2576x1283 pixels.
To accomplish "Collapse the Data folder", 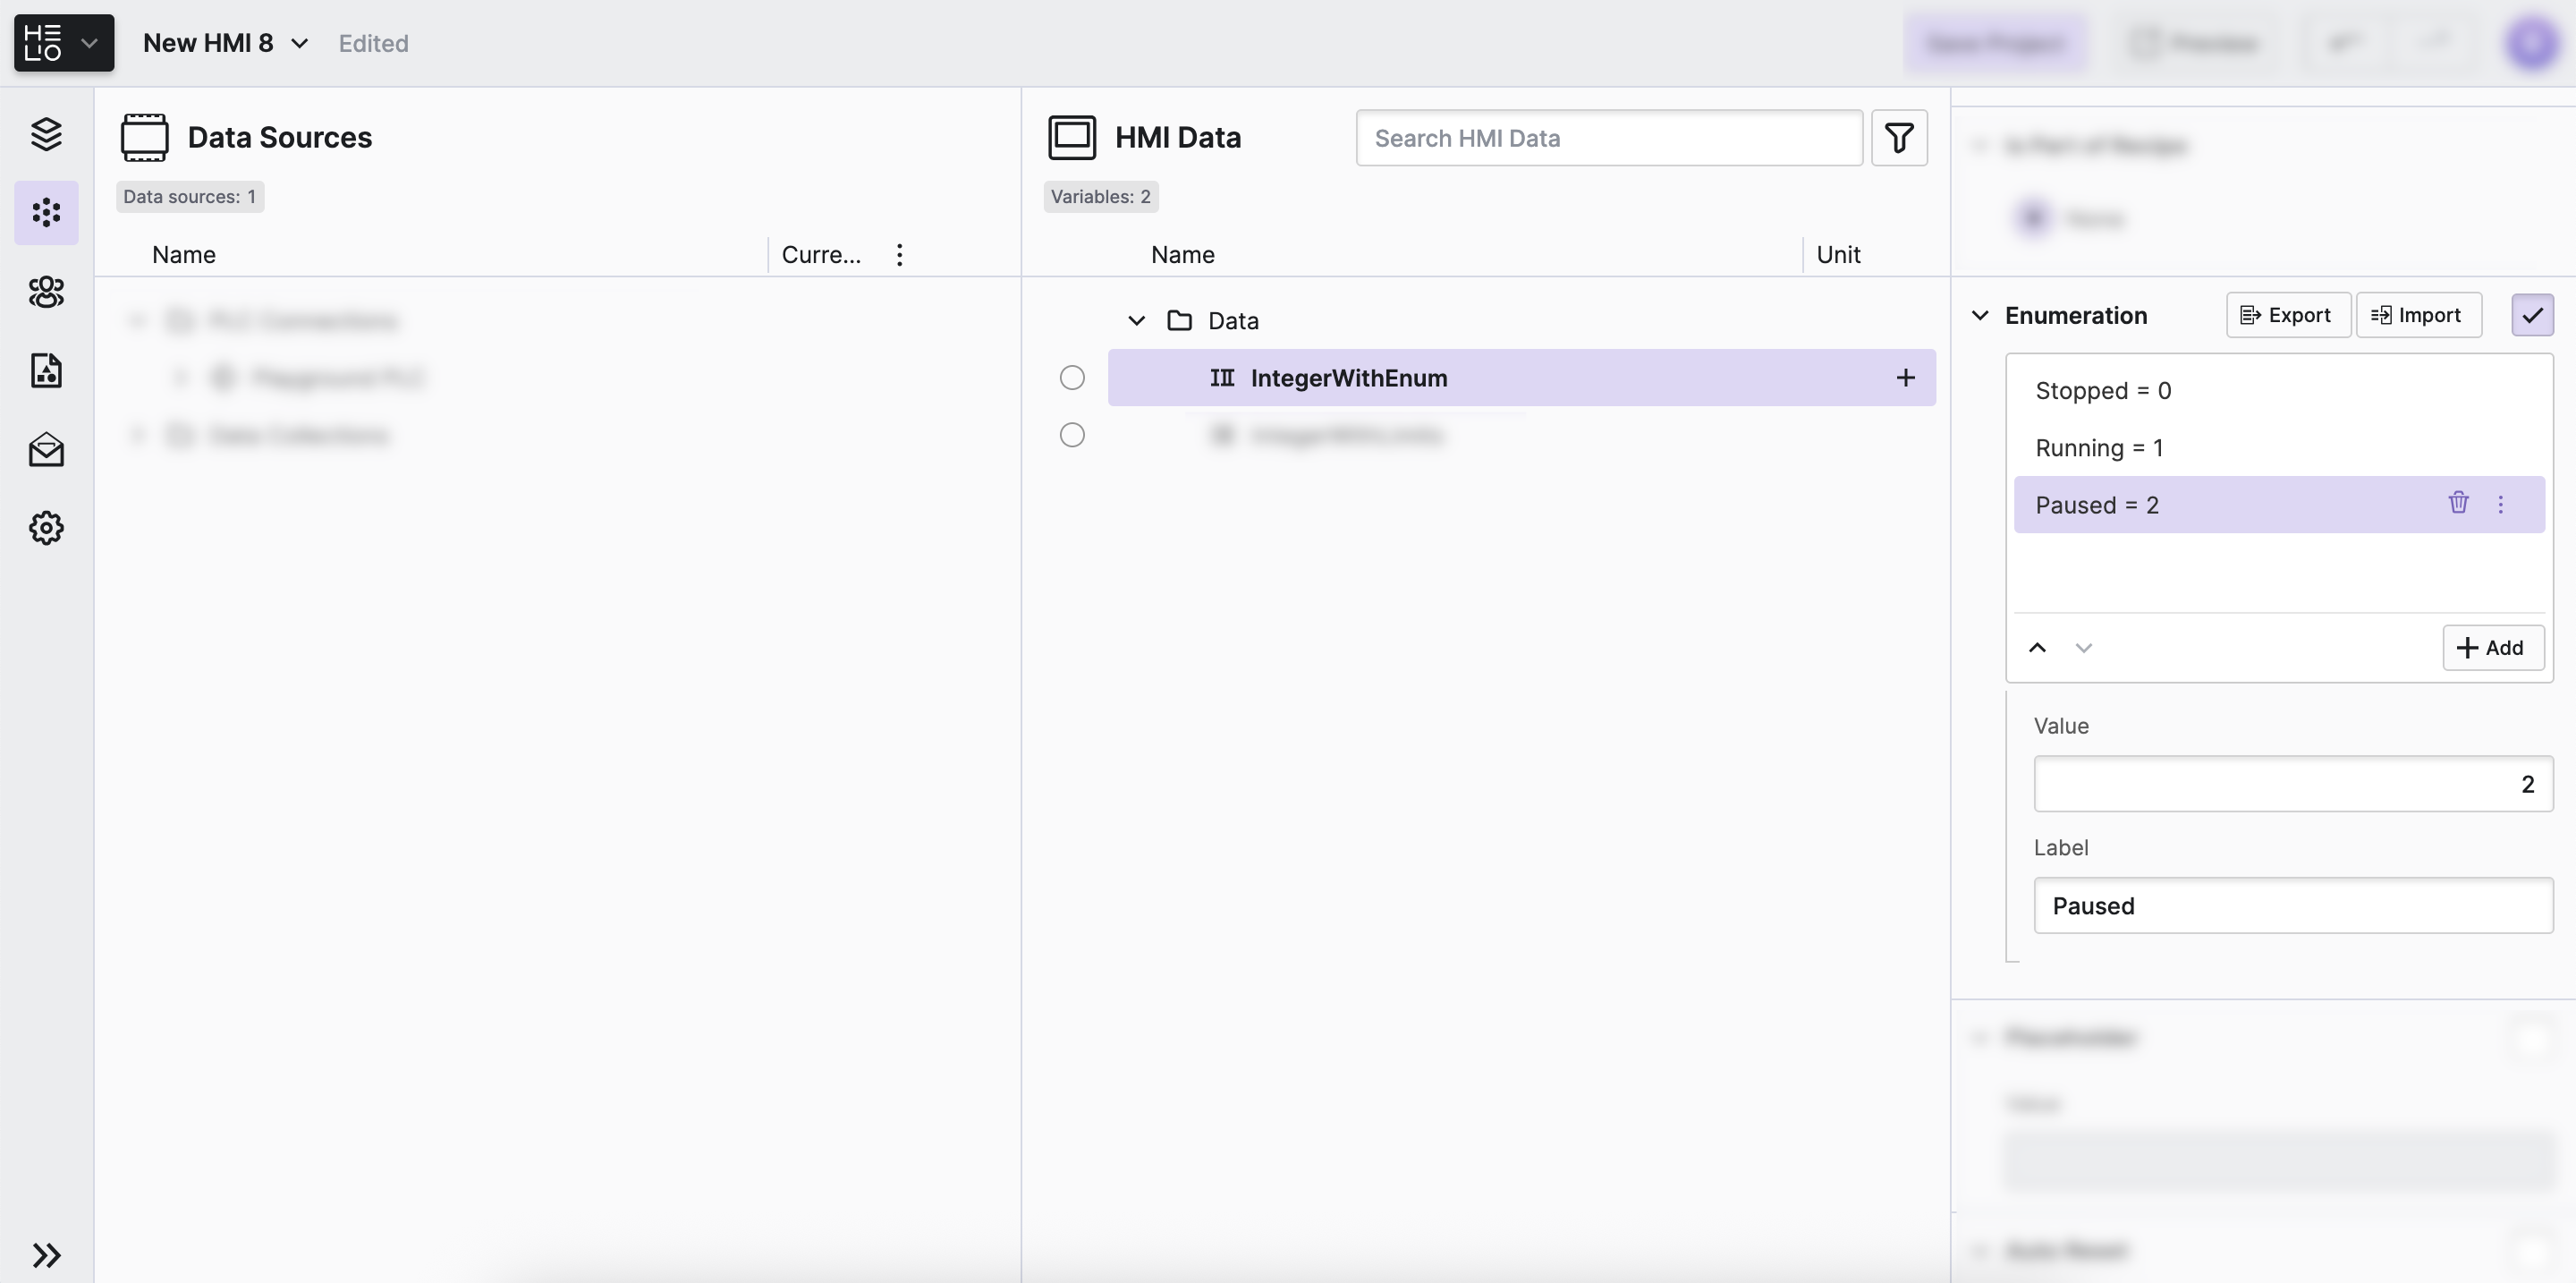I will (x=1136, y=321).
